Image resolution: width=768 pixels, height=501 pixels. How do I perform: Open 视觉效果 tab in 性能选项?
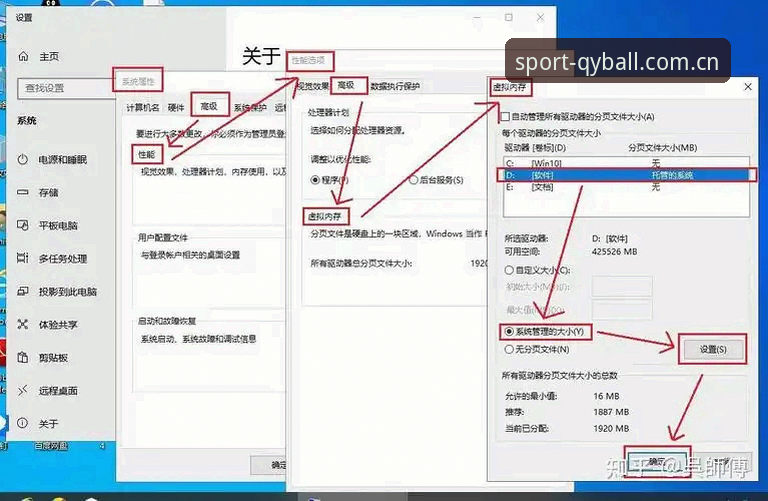point(313,86)
